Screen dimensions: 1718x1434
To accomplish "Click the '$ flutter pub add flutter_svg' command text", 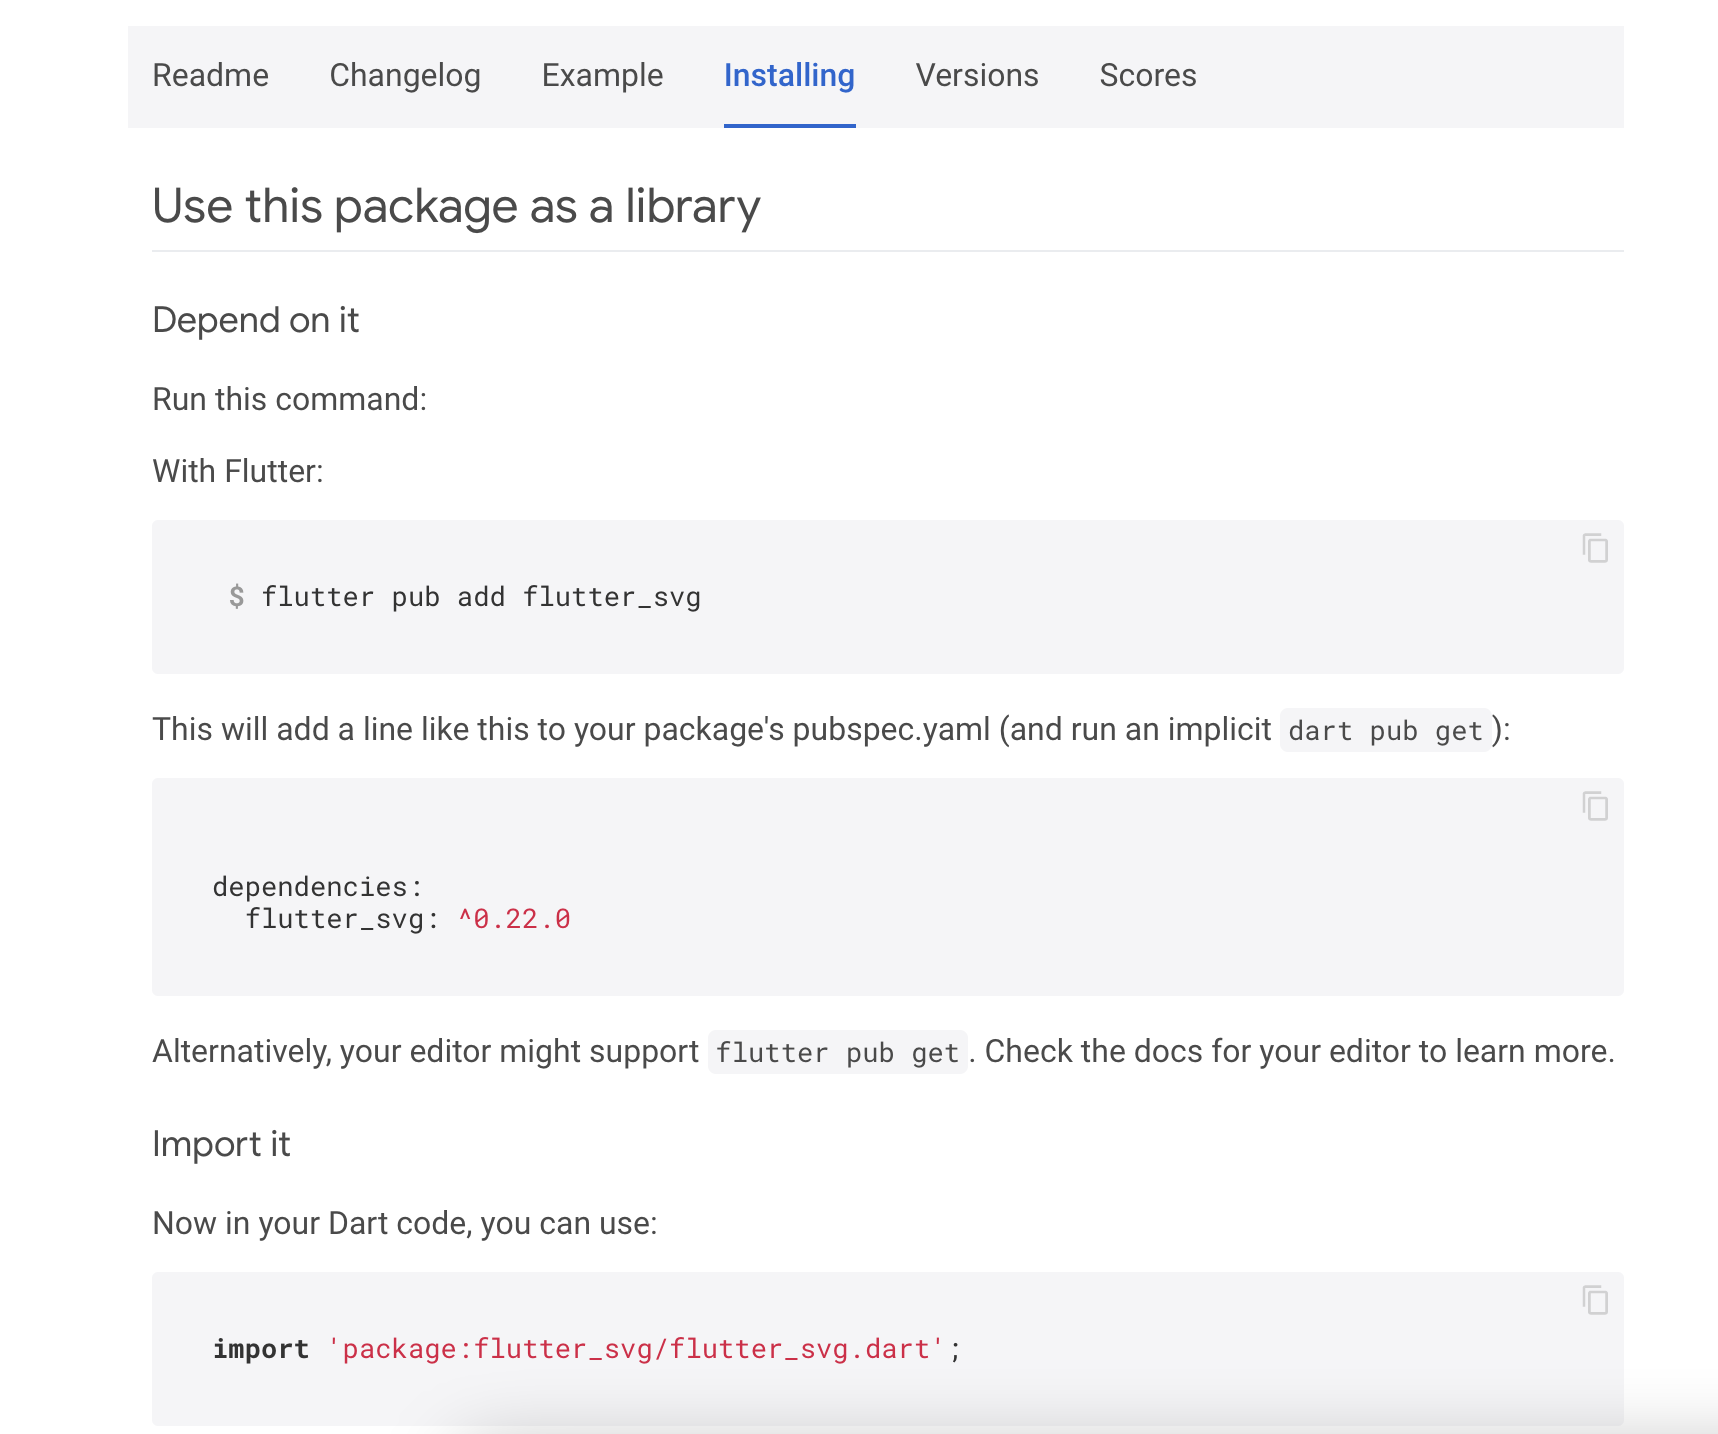I will pyautogui.click(x=465, y=597).
